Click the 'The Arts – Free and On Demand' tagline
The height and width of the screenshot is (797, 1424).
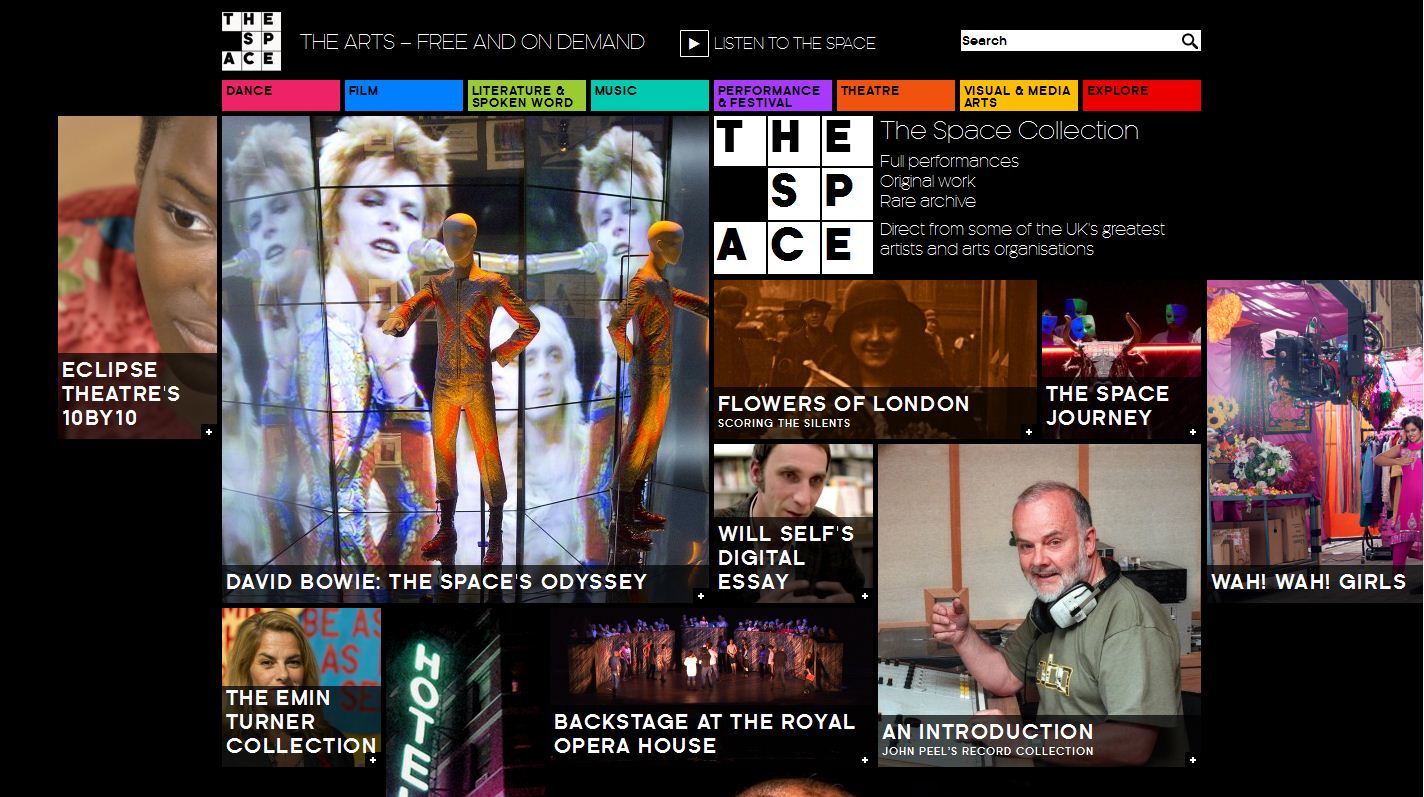[472, 42]
